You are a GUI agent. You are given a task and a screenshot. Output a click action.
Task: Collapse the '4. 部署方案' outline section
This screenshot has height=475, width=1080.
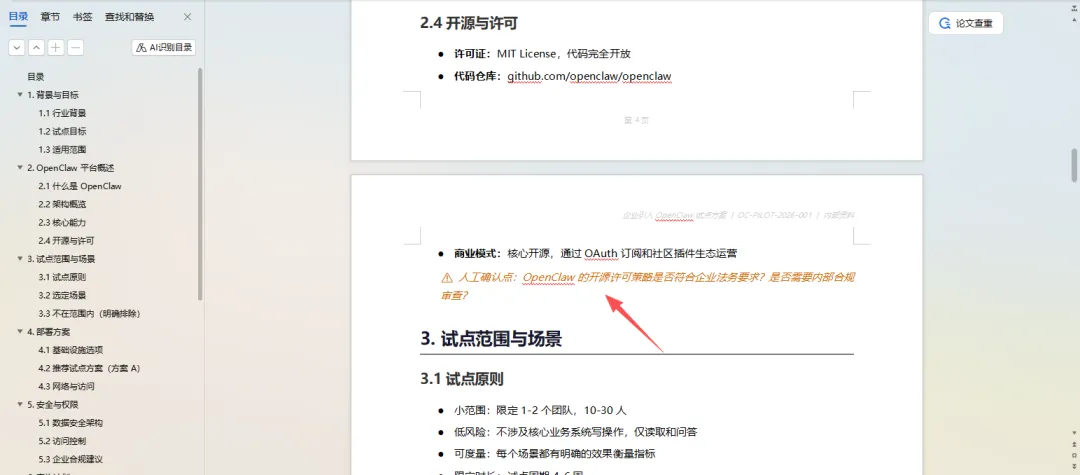(x=20, y=332)
